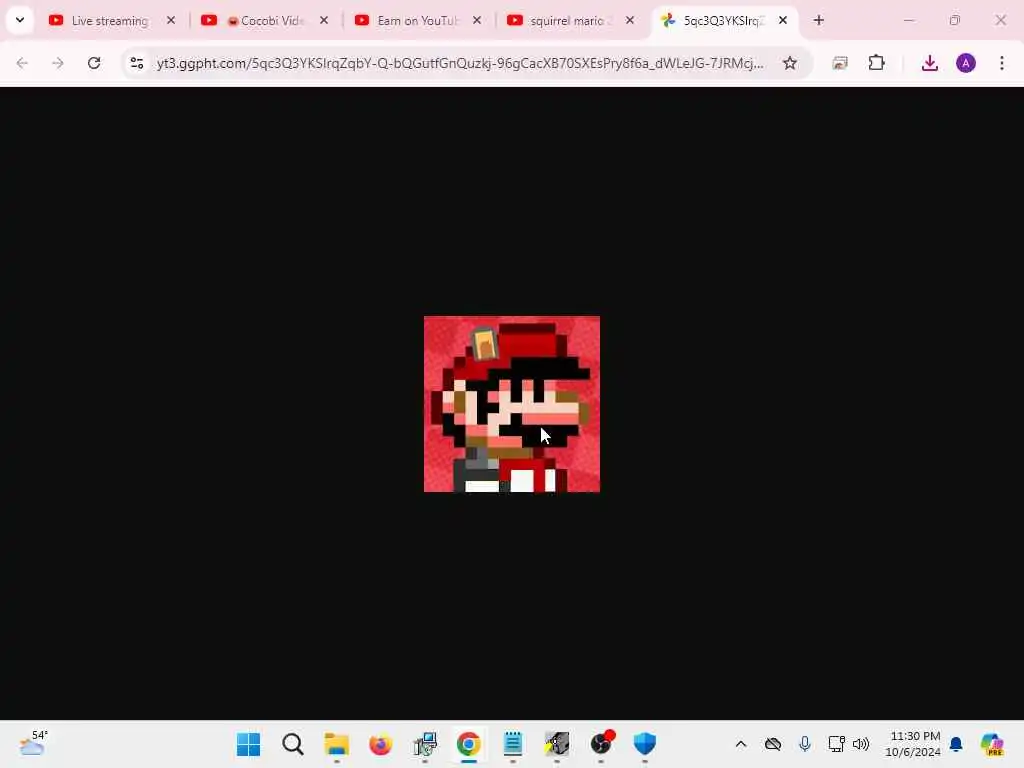Open the media/cast control icon in toolbar
This screenshot has height=768, width=1024.
tap(840, 63)
